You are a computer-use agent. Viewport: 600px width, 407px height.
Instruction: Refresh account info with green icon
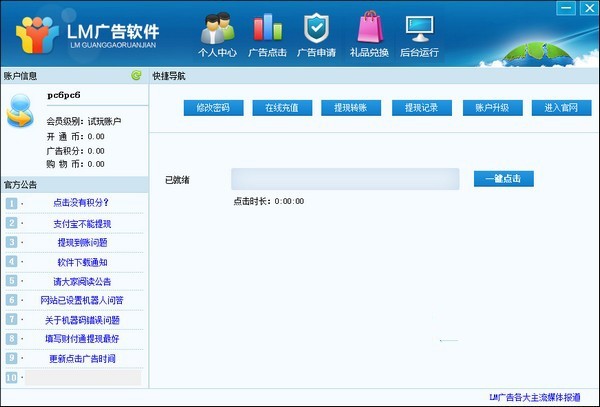tap(136, 75)
